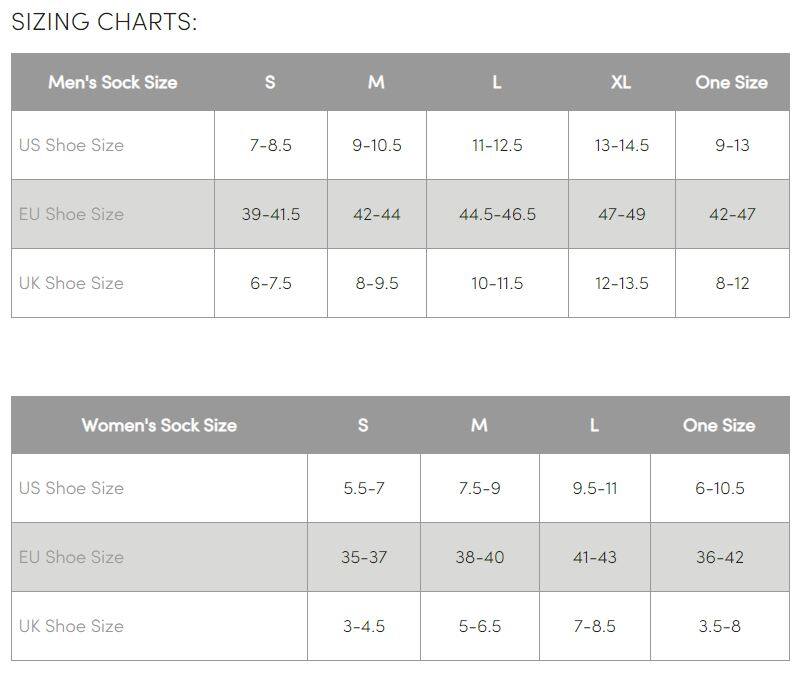Click the SIZING CHARTS heading

tap(104, 22)
